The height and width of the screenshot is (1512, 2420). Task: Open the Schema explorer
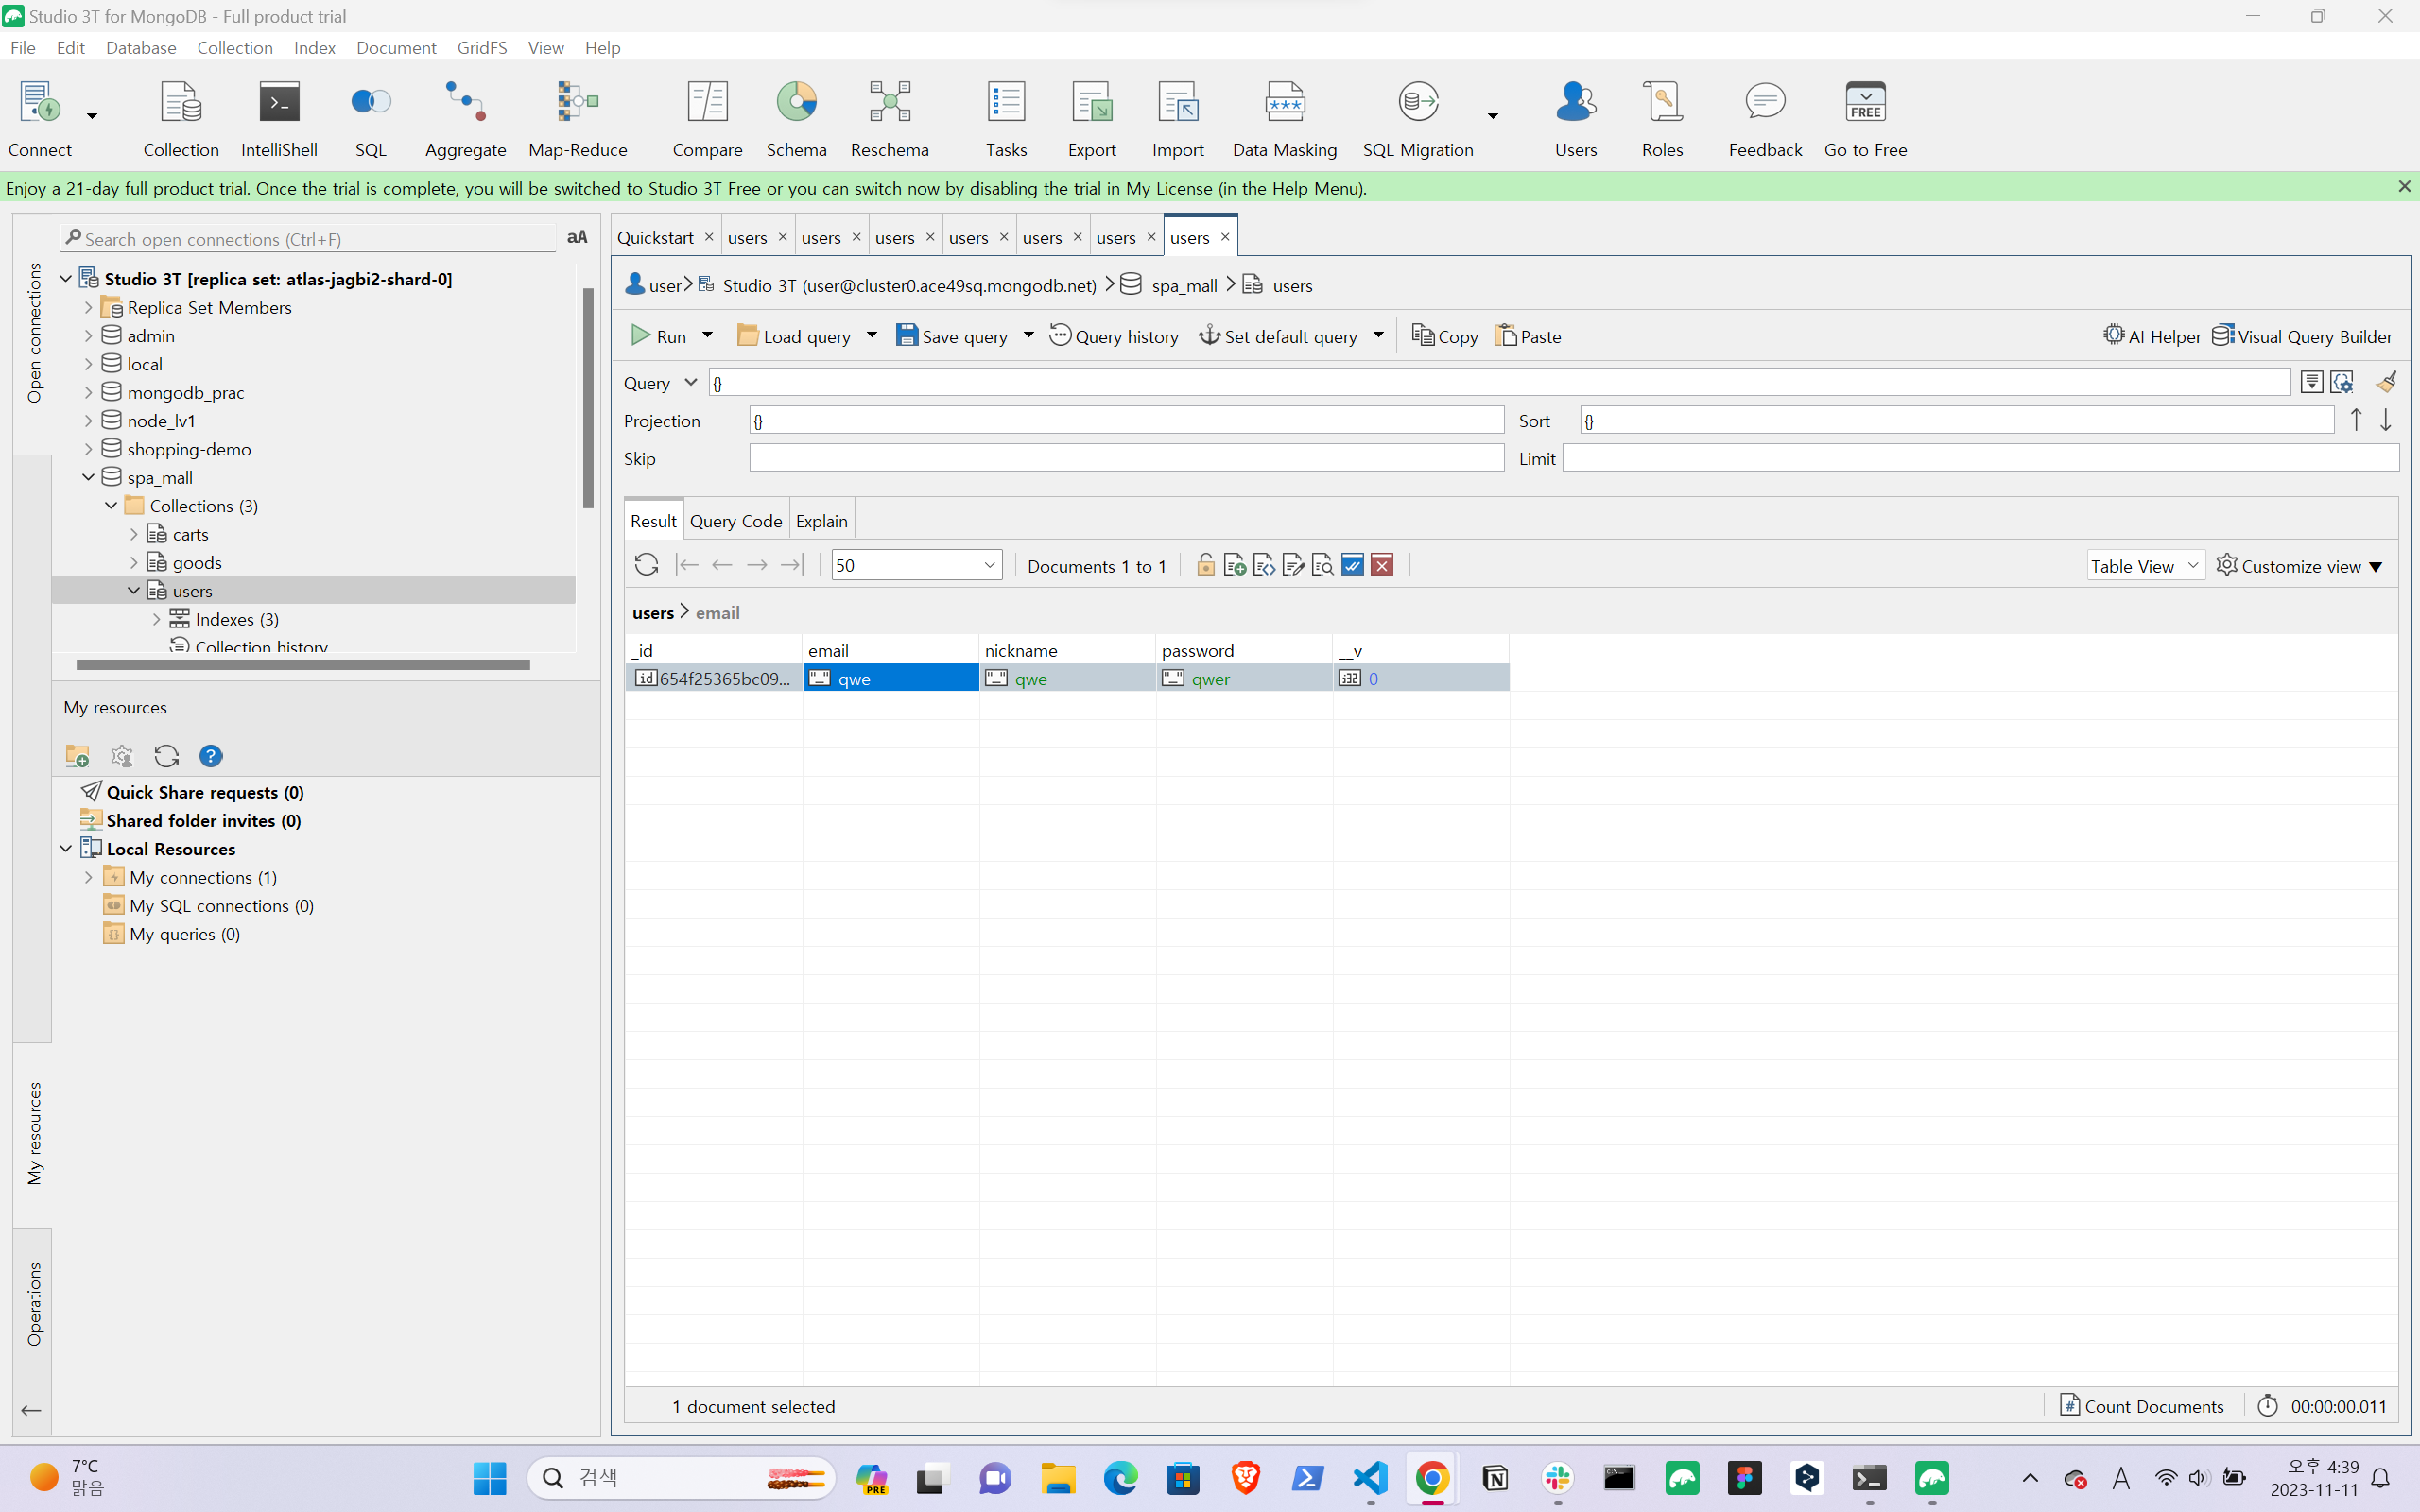point(796,118)
